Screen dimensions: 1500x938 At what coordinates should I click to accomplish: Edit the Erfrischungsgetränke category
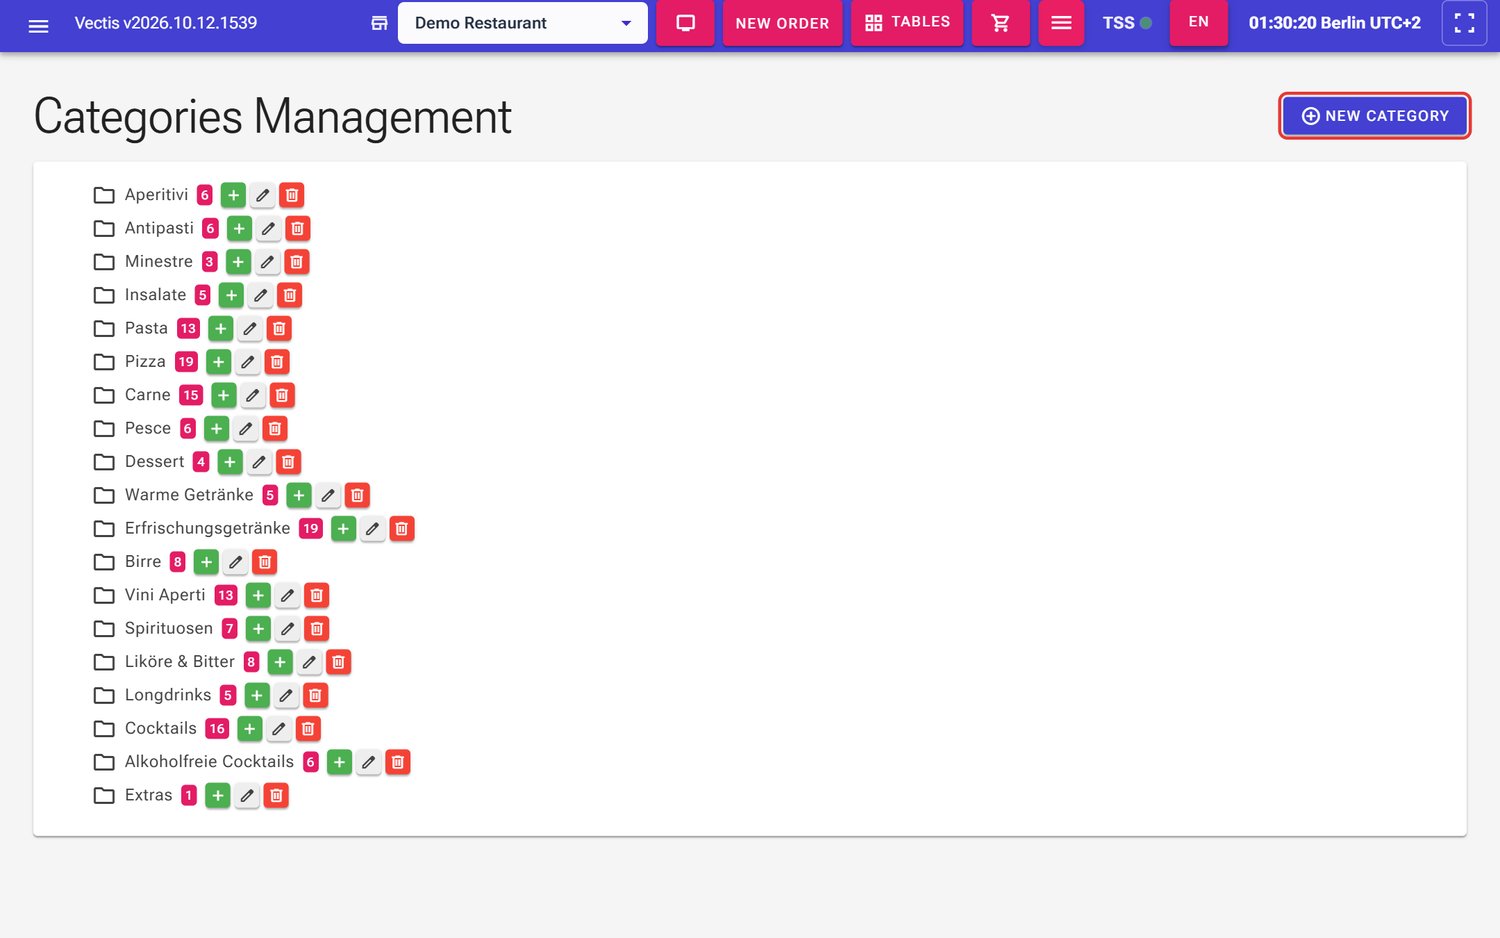click(x=372, y=529)
